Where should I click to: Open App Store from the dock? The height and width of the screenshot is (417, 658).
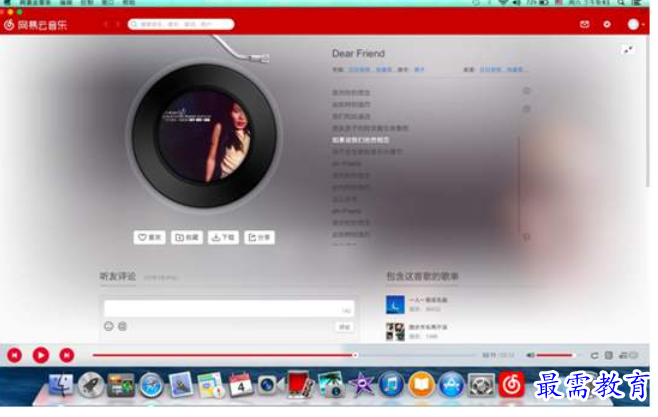[451, 385]
